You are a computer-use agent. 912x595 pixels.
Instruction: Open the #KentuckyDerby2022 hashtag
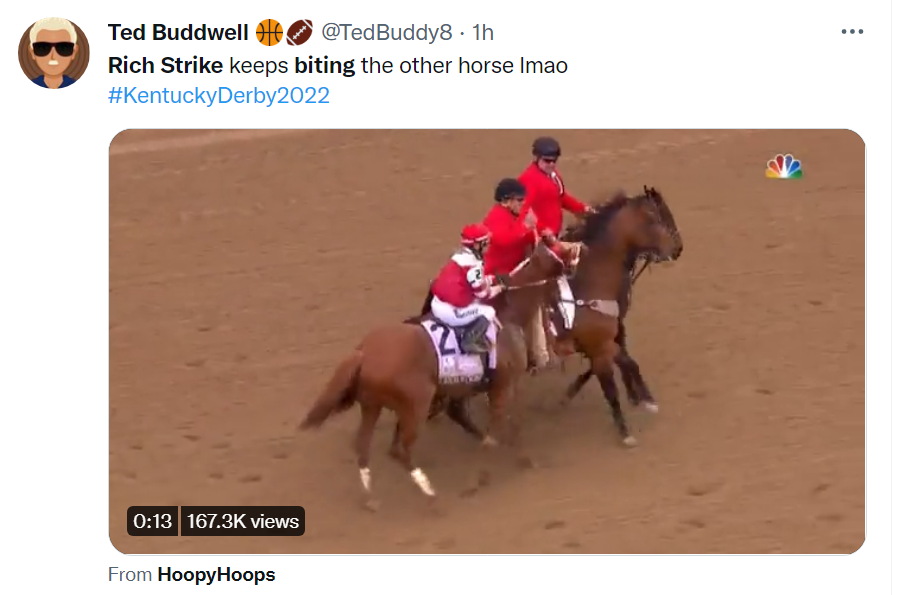[219, 95]
